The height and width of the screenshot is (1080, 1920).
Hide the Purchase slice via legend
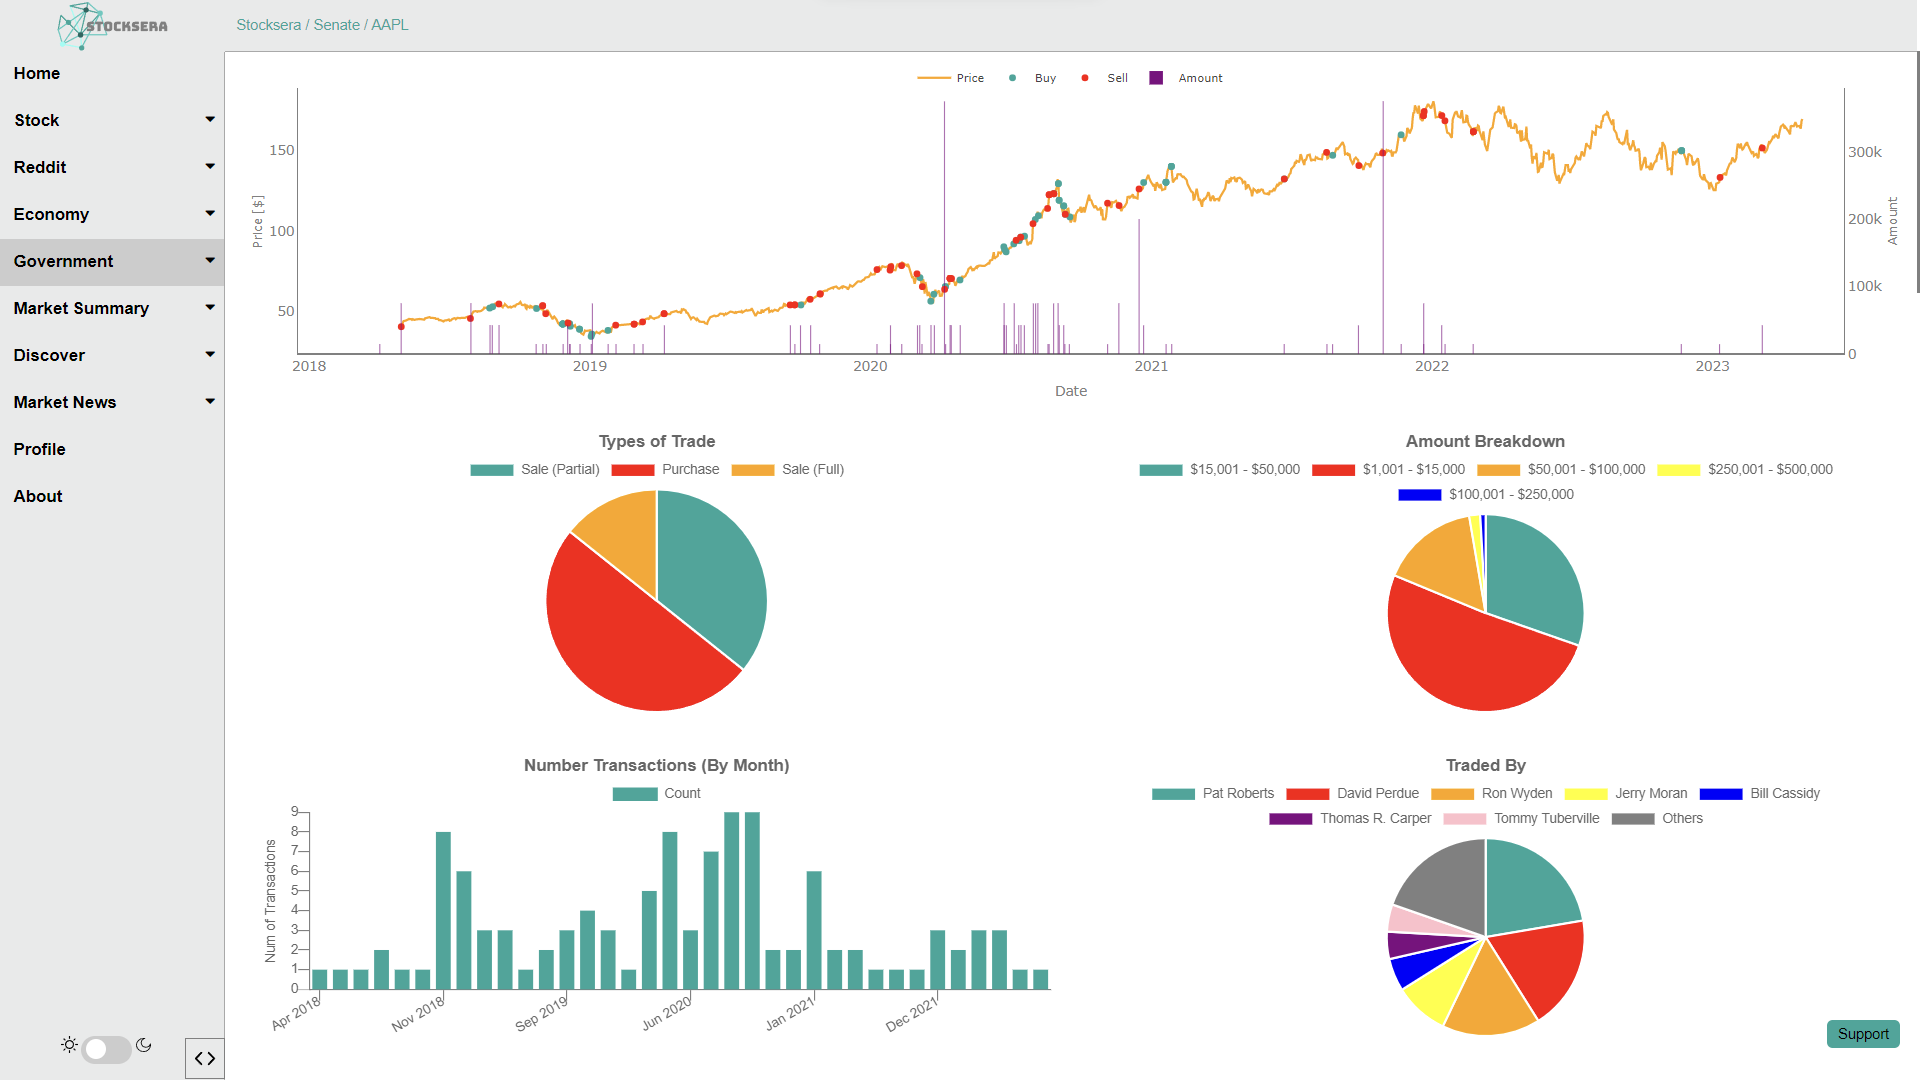point(633,470)
